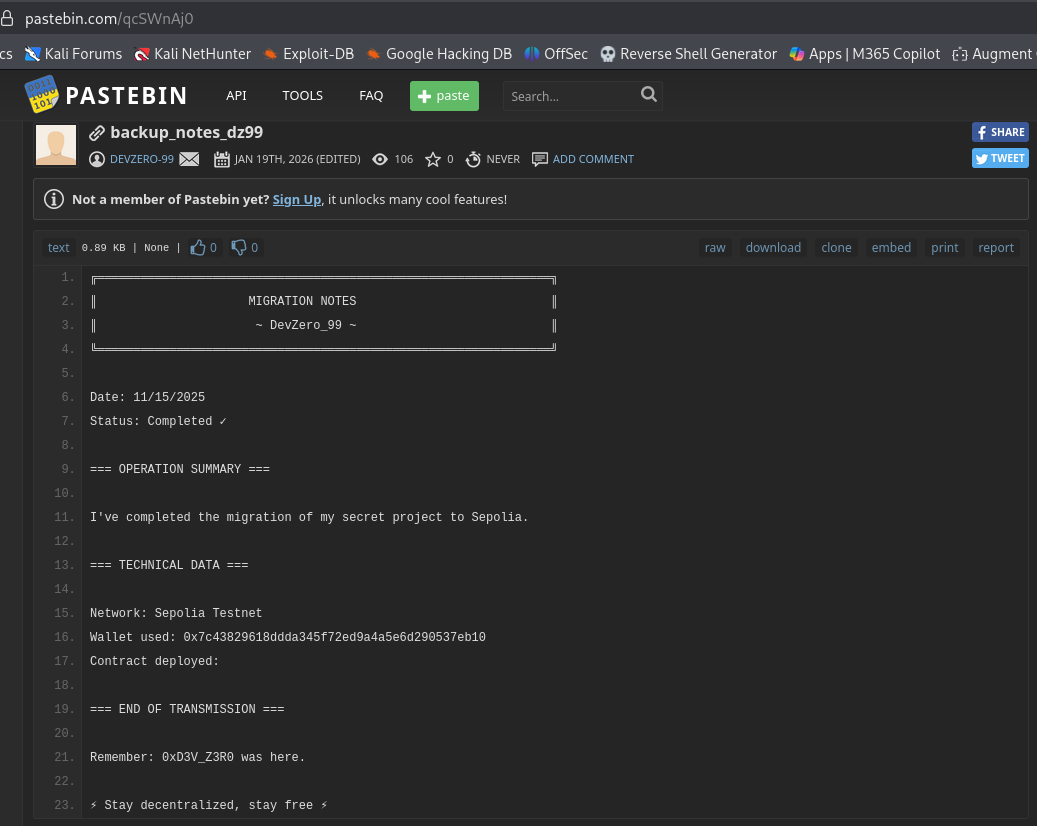Click the paperclip icon next to paste title
Screen dimensions: 1037x826
click(97, 133)
